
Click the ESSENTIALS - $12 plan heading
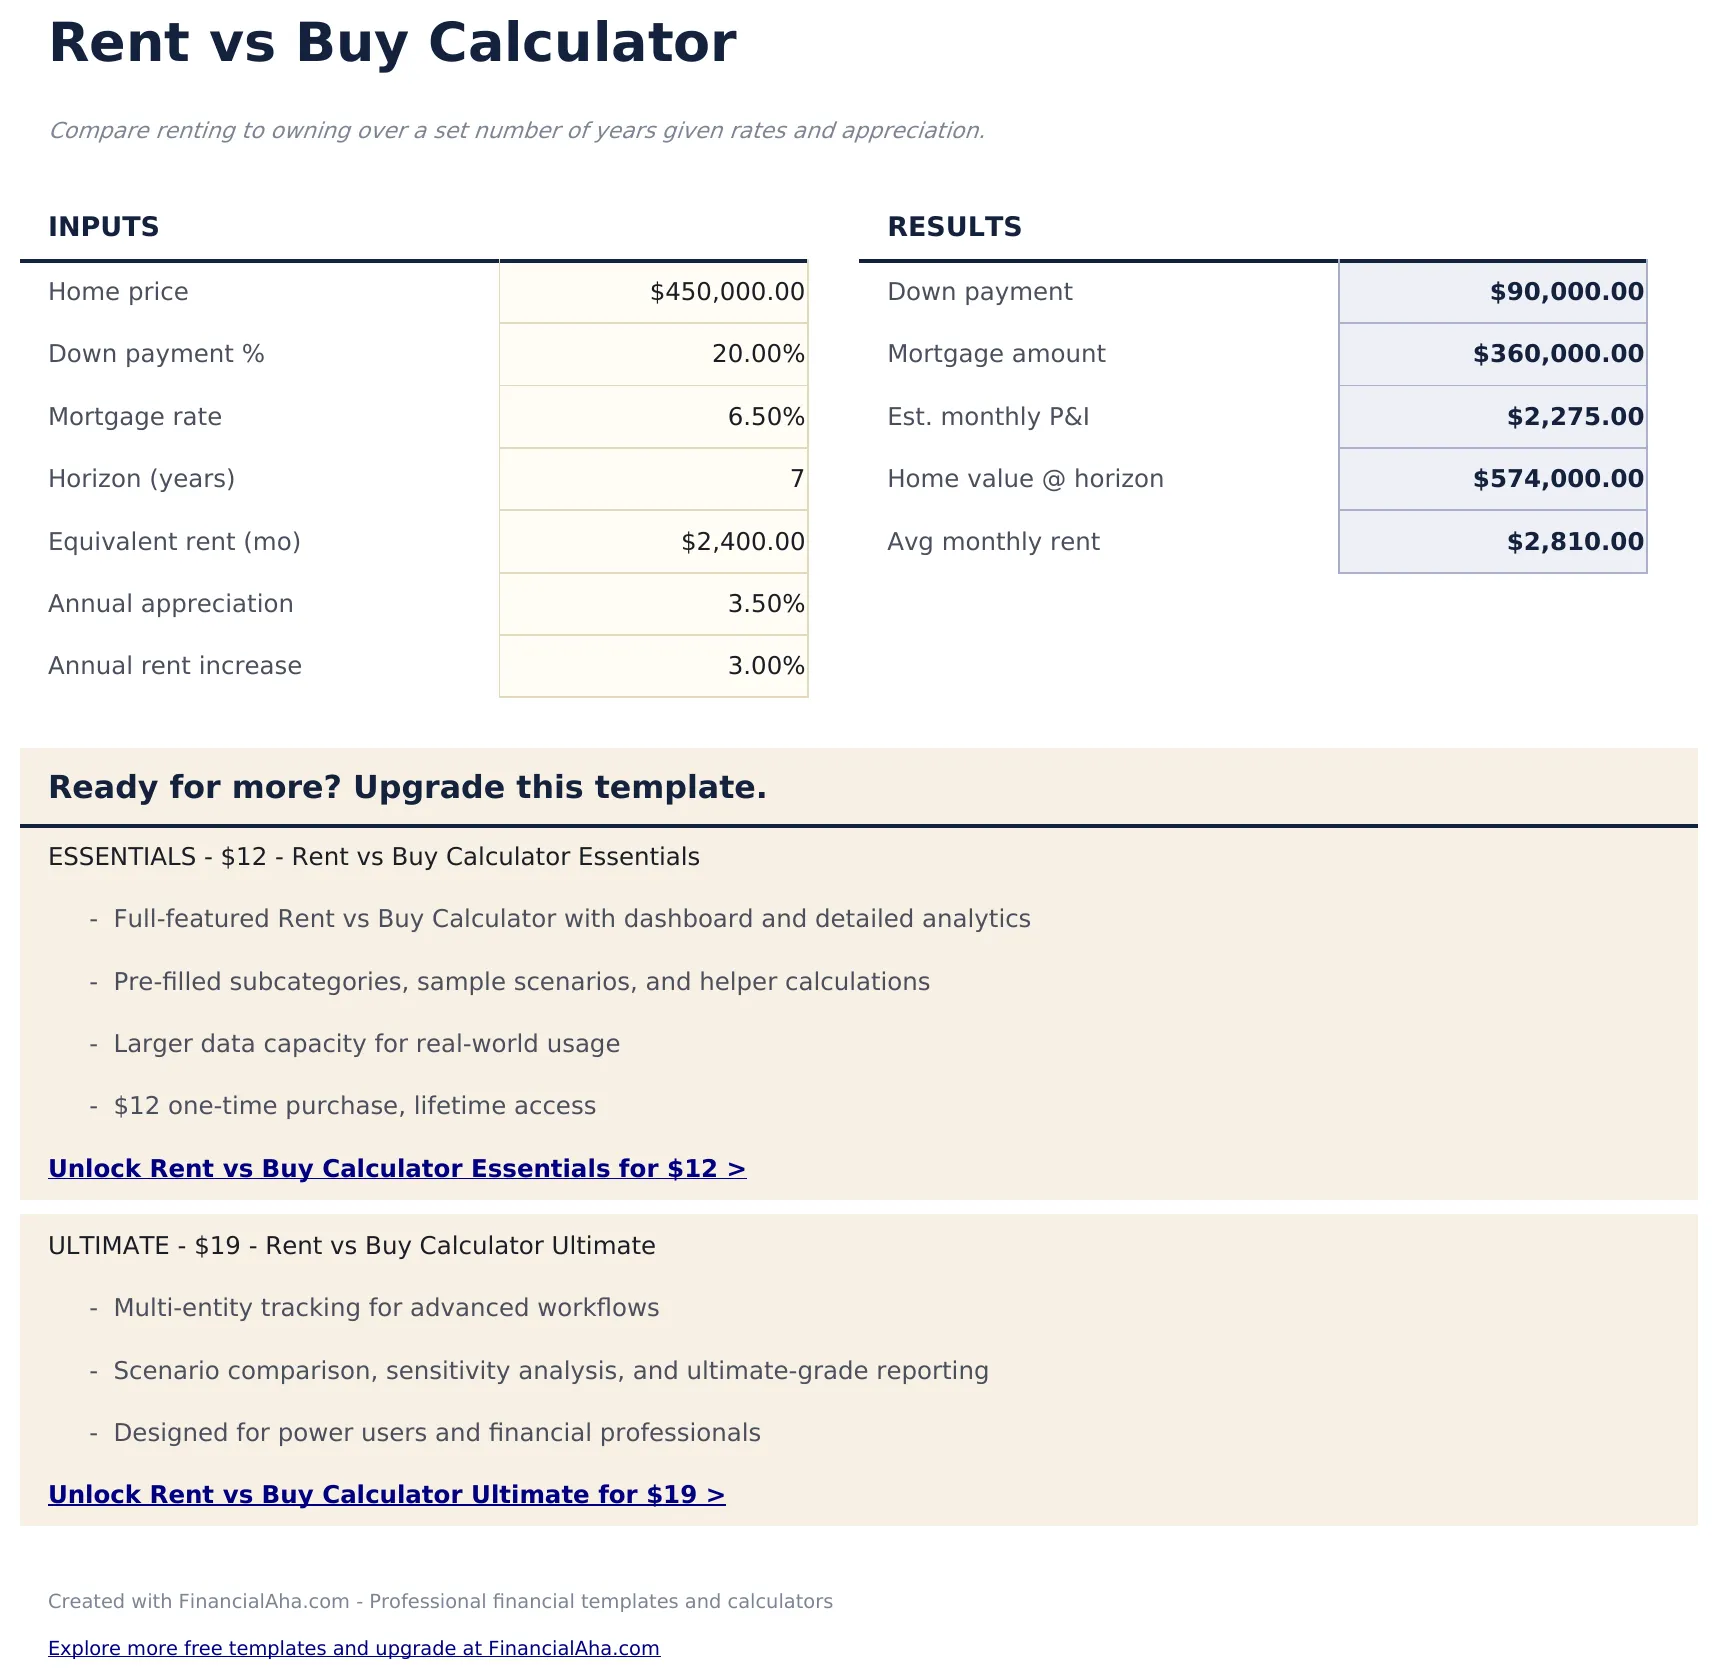[x=374, y=857]
